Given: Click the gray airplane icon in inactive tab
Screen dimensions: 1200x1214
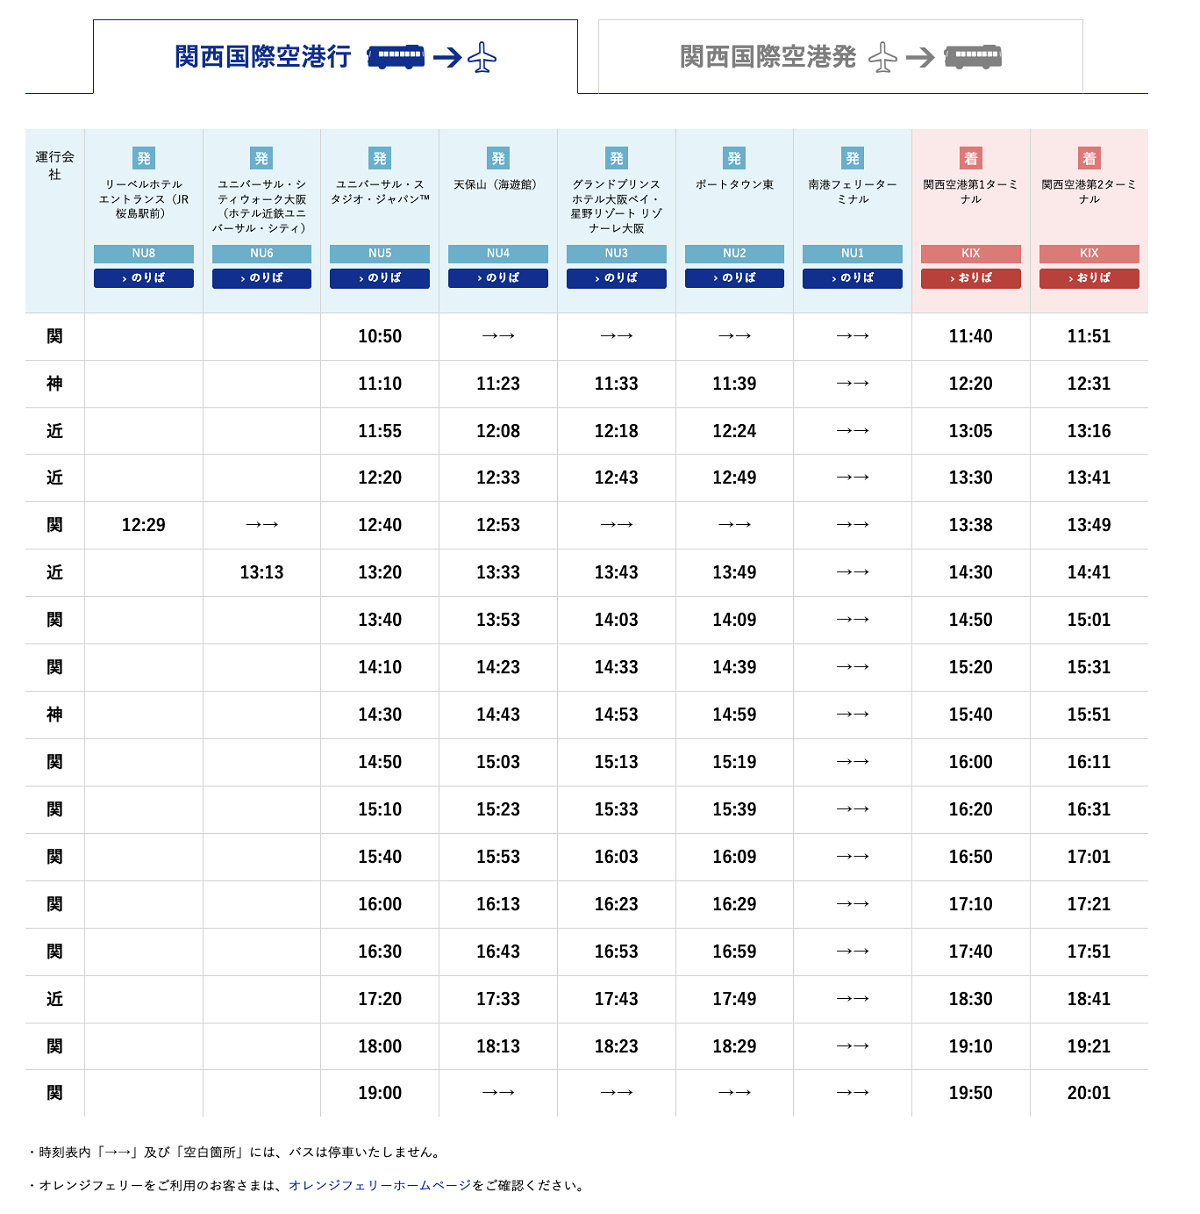Looking at the screenshot, I should pos(882,57).
